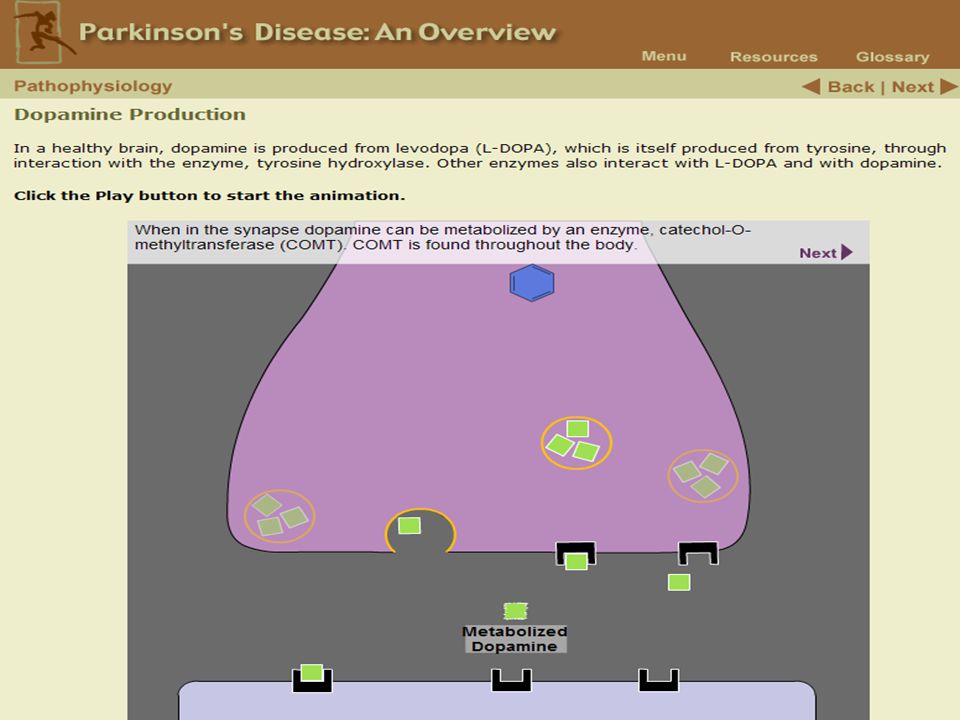Open the Resources page
Viewport: 960px width, 720px height.
pos(773,57)
